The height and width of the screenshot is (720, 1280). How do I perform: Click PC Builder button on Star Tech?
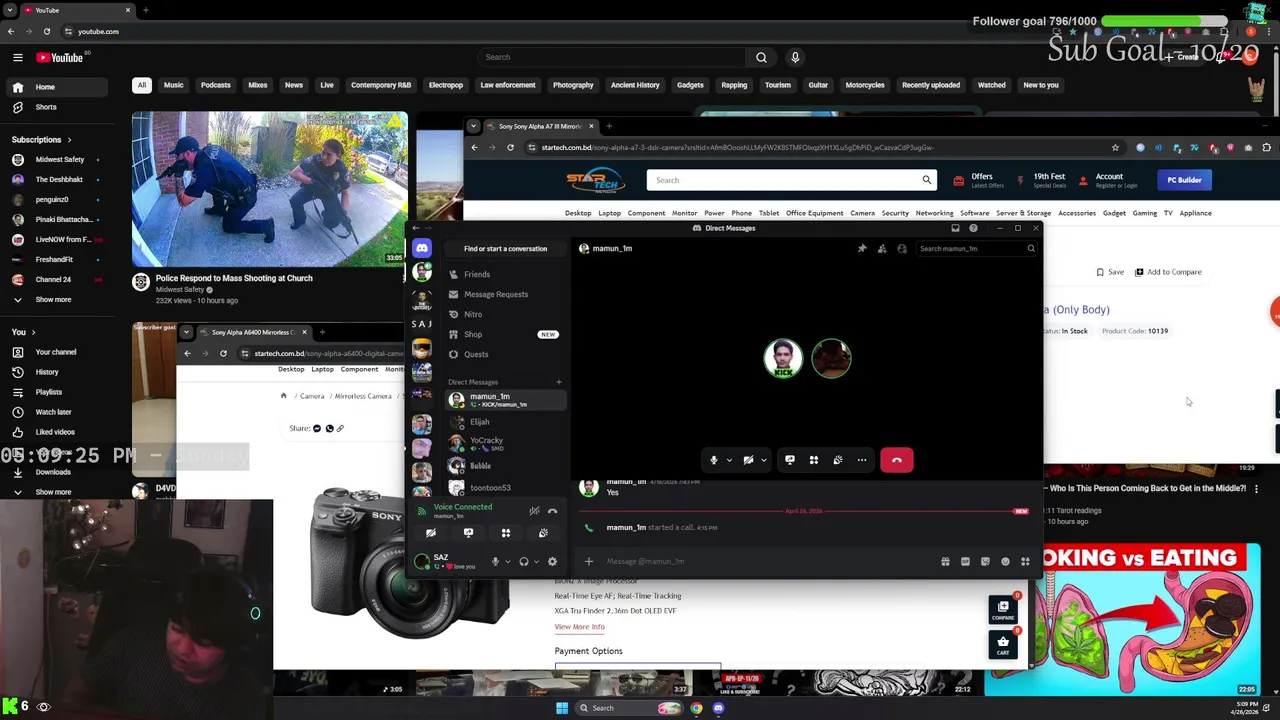pos(1184,180)
